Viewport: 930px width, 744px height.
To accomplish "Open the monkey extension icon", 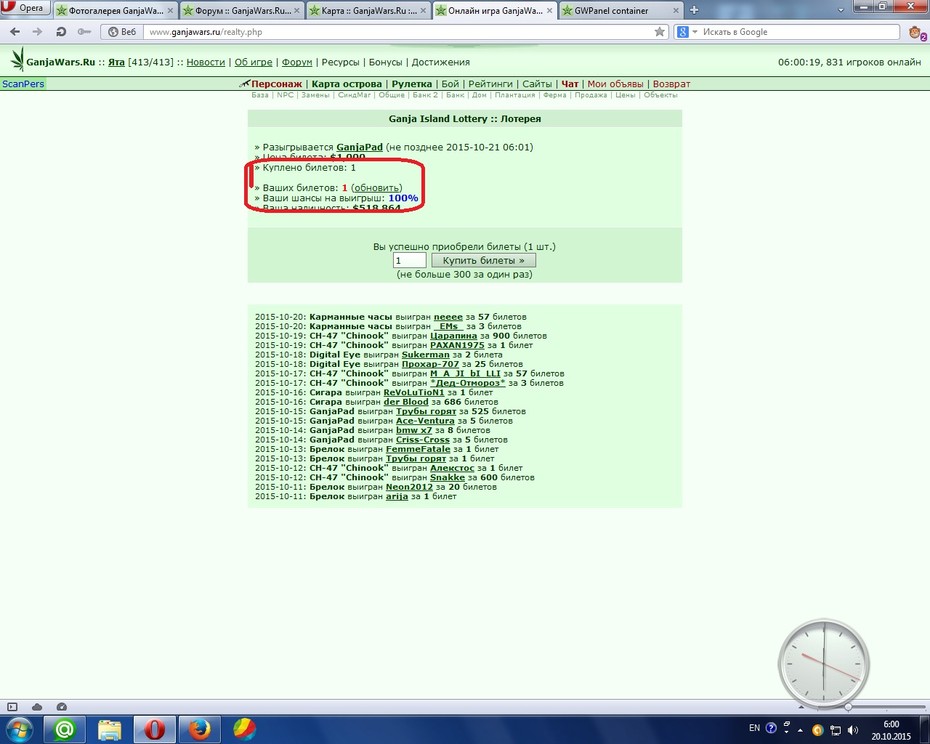I will [x=916, y=33].
